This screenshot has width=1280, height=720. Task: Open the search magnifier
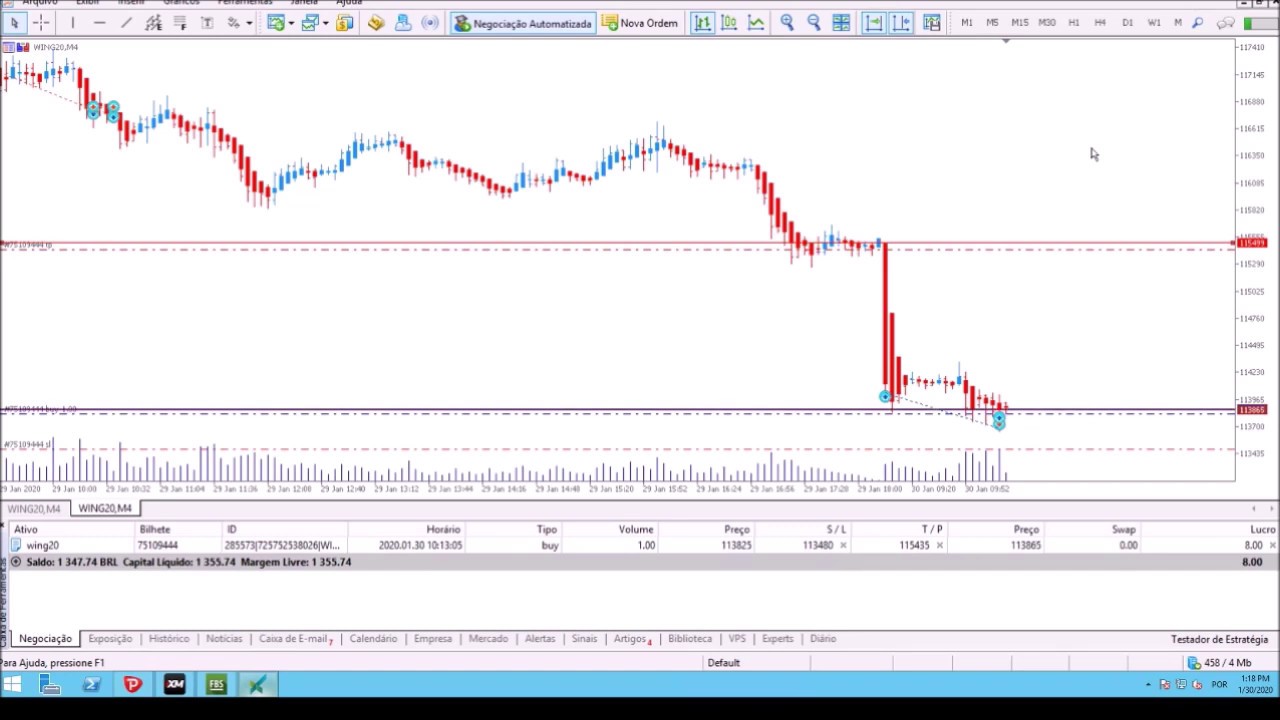[x=1198, y=22]
